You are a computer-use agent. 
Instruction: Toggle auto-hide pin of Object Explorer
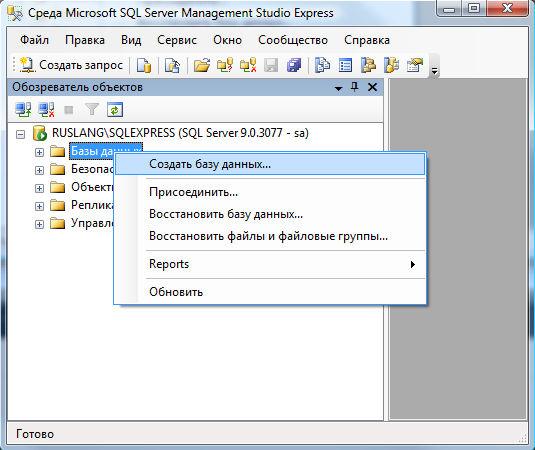pos(355,87)
